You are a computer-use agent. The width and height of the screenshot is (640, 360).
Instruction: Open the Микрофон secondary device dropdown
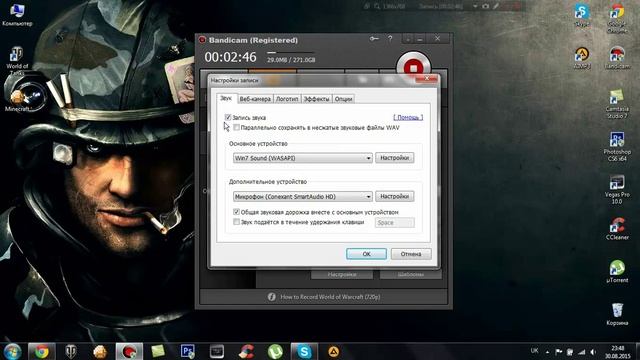pyautogui.click(x=302, y=196)
